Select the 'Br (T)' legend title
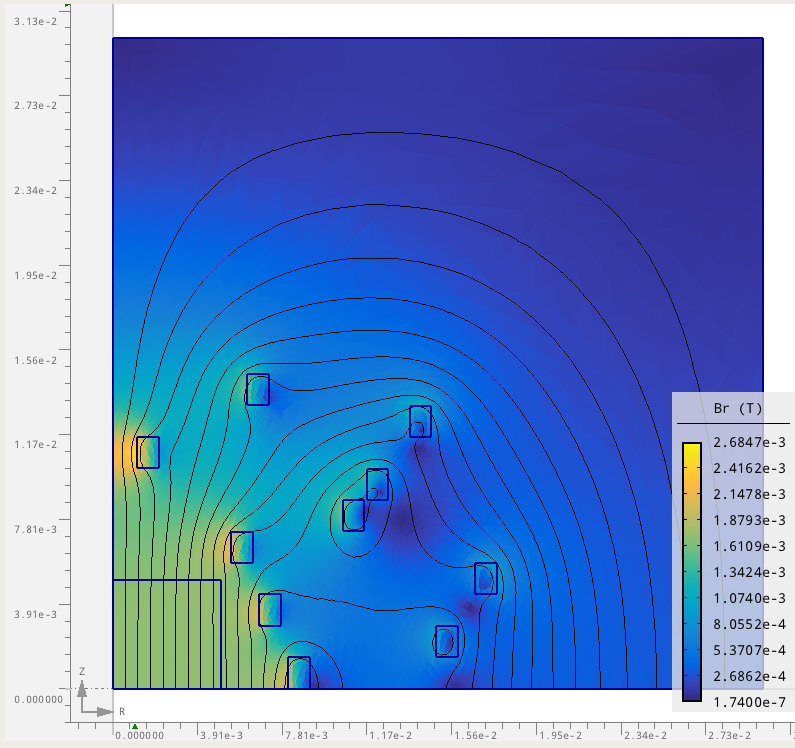The width and height of the screenshot is (795, 748). pyautogui.click(x=737, y=408)
